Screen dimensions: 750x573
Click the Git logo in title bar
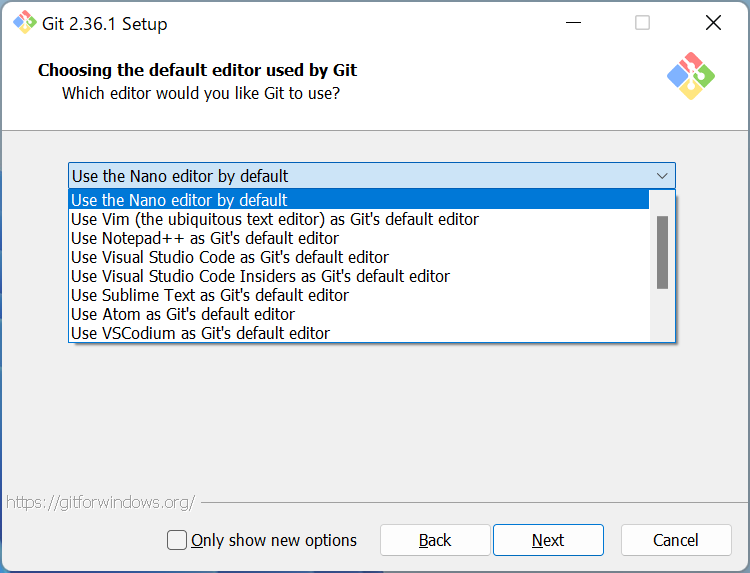tap(24, 22)
